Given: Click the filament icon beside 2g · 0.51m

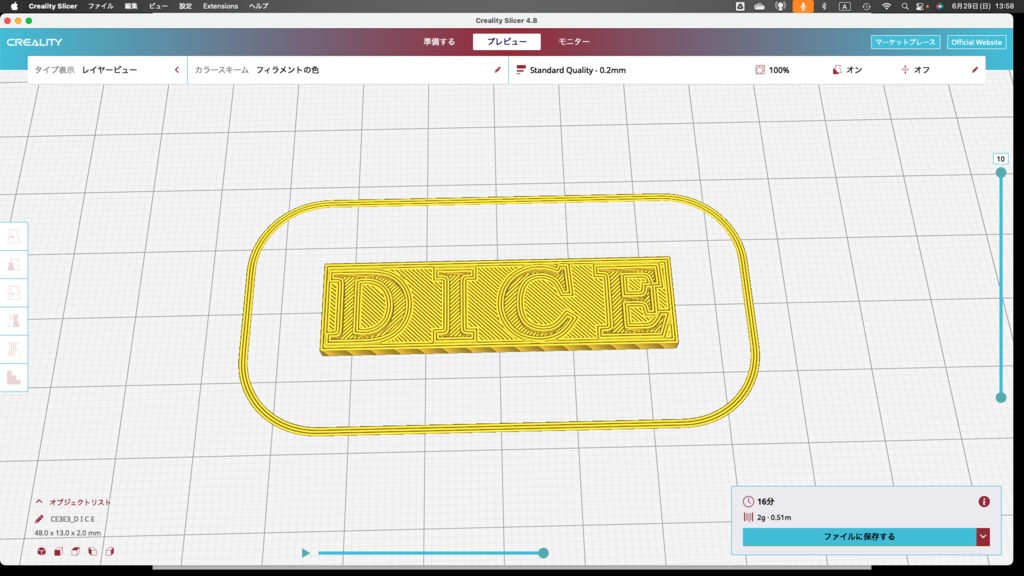Looking at the screenshot, I should (748, 517).
